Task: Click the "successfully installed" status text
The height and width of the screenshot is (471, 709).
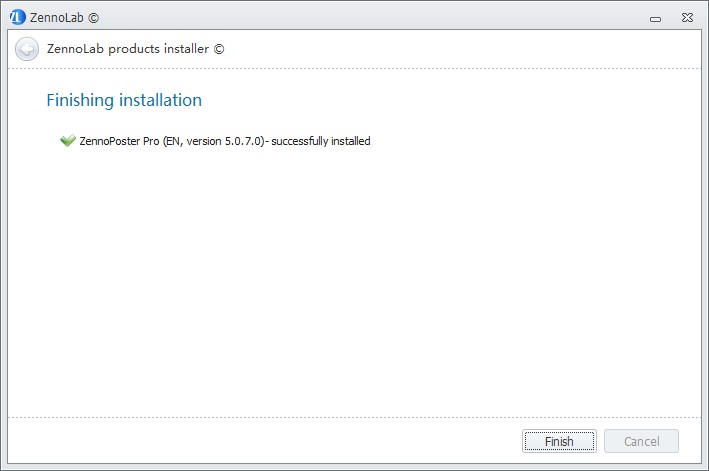Action: pyautogui.click(x=321, y=141)
